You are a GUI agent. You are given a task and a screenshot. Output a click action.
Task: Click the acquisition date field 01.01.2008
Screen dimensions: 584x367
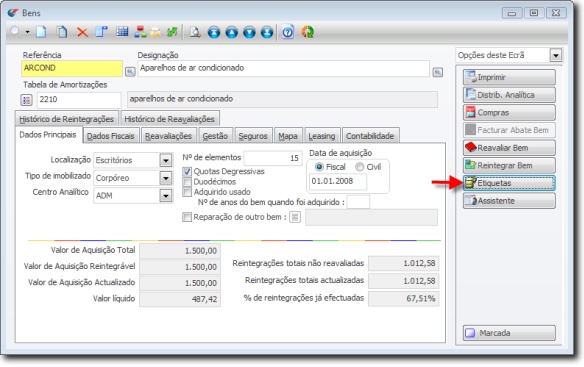click(x=338, y=181)
